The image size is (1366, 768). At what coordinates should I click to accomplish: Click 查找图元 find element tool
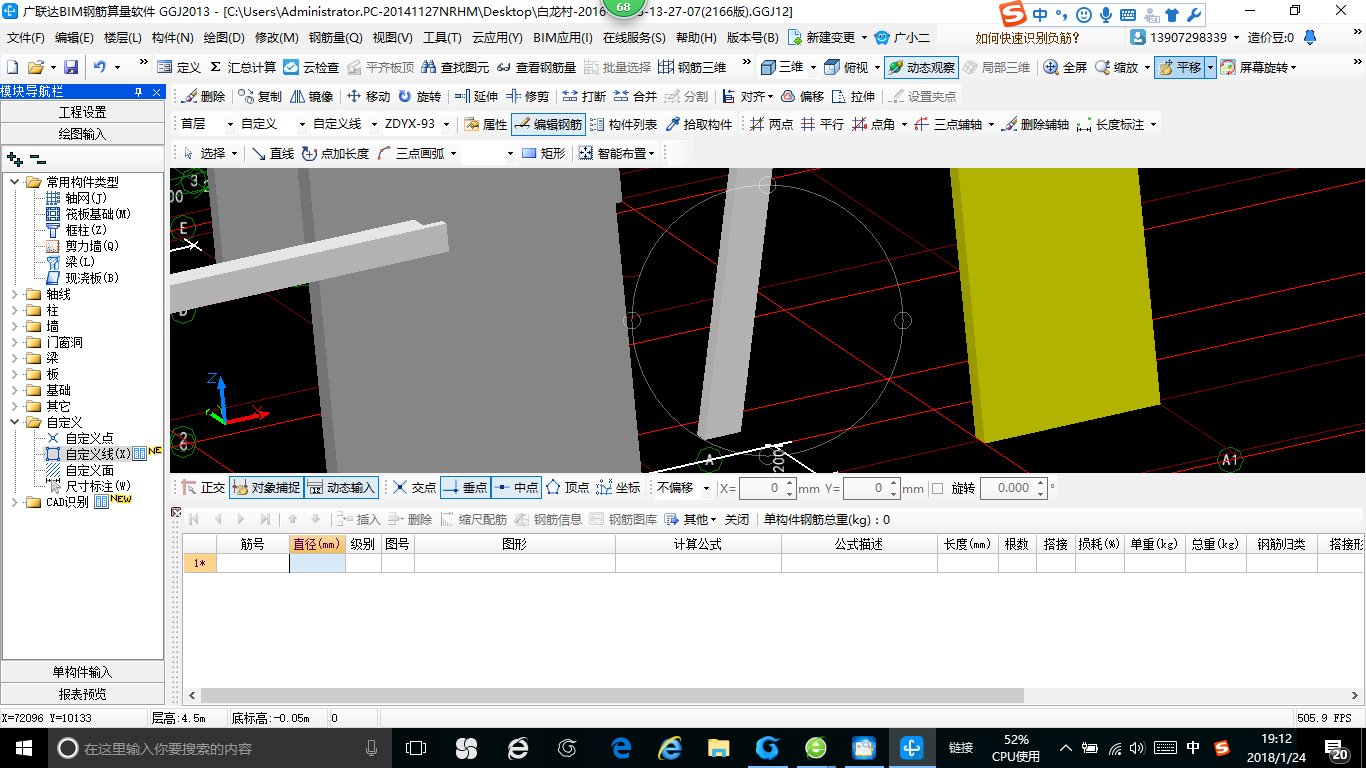(456, 67)
